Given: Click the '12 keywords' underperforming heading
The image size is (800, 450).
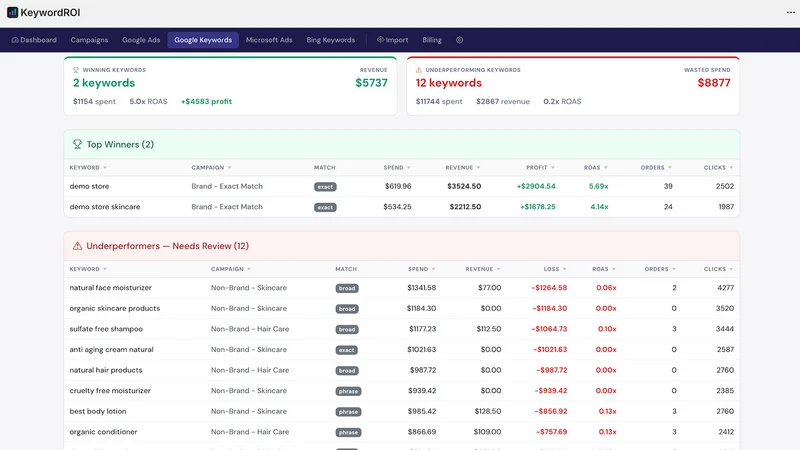Looking at the screenshot, I should point(448,83).
